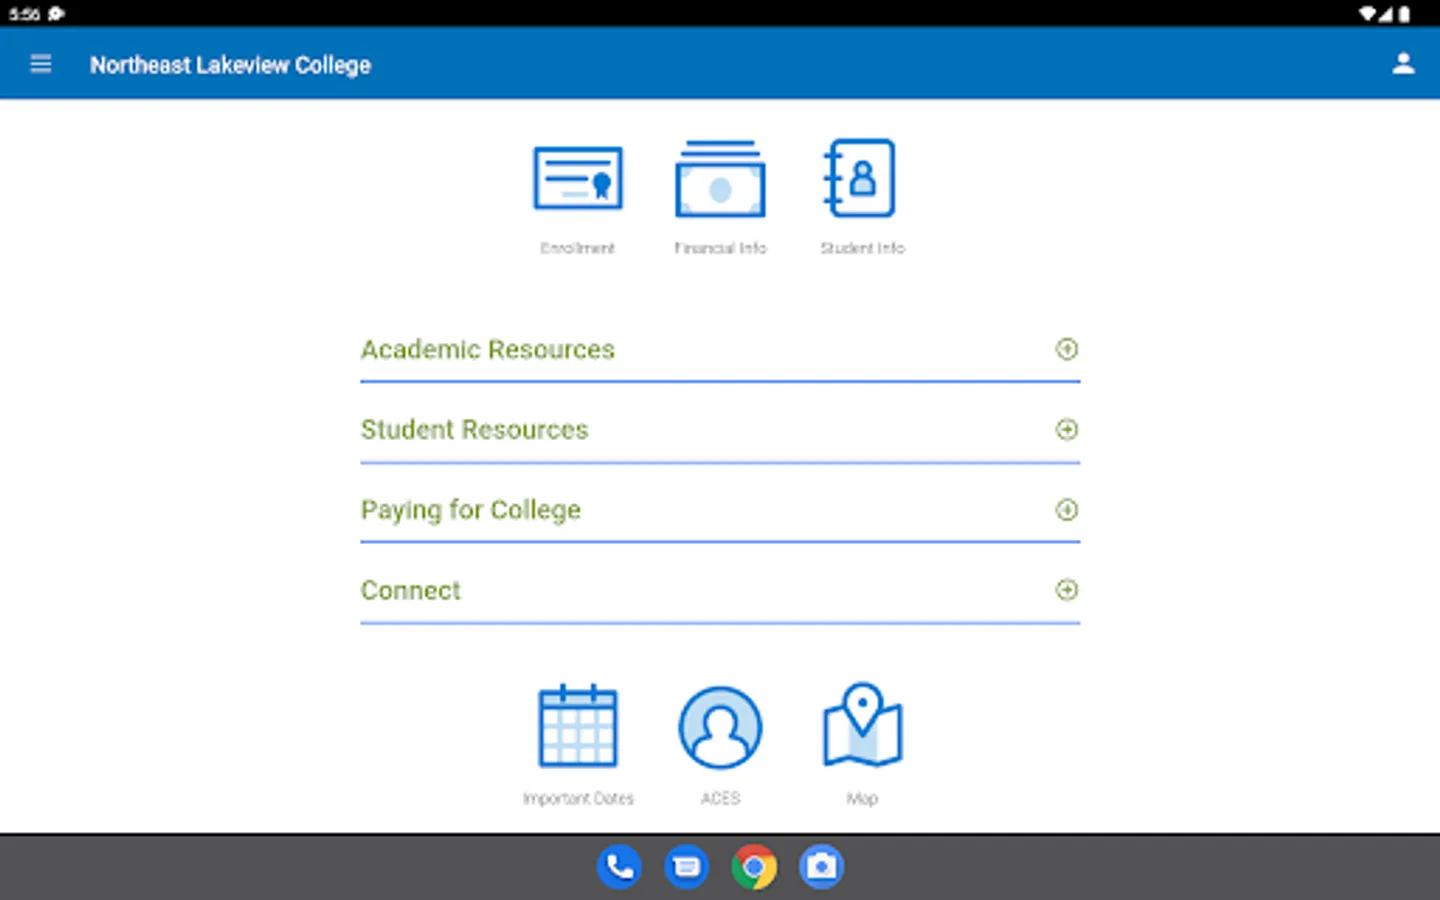Open the user profile icon
This screenshot has height=900, width=1440.
(x=1403, y=64)
